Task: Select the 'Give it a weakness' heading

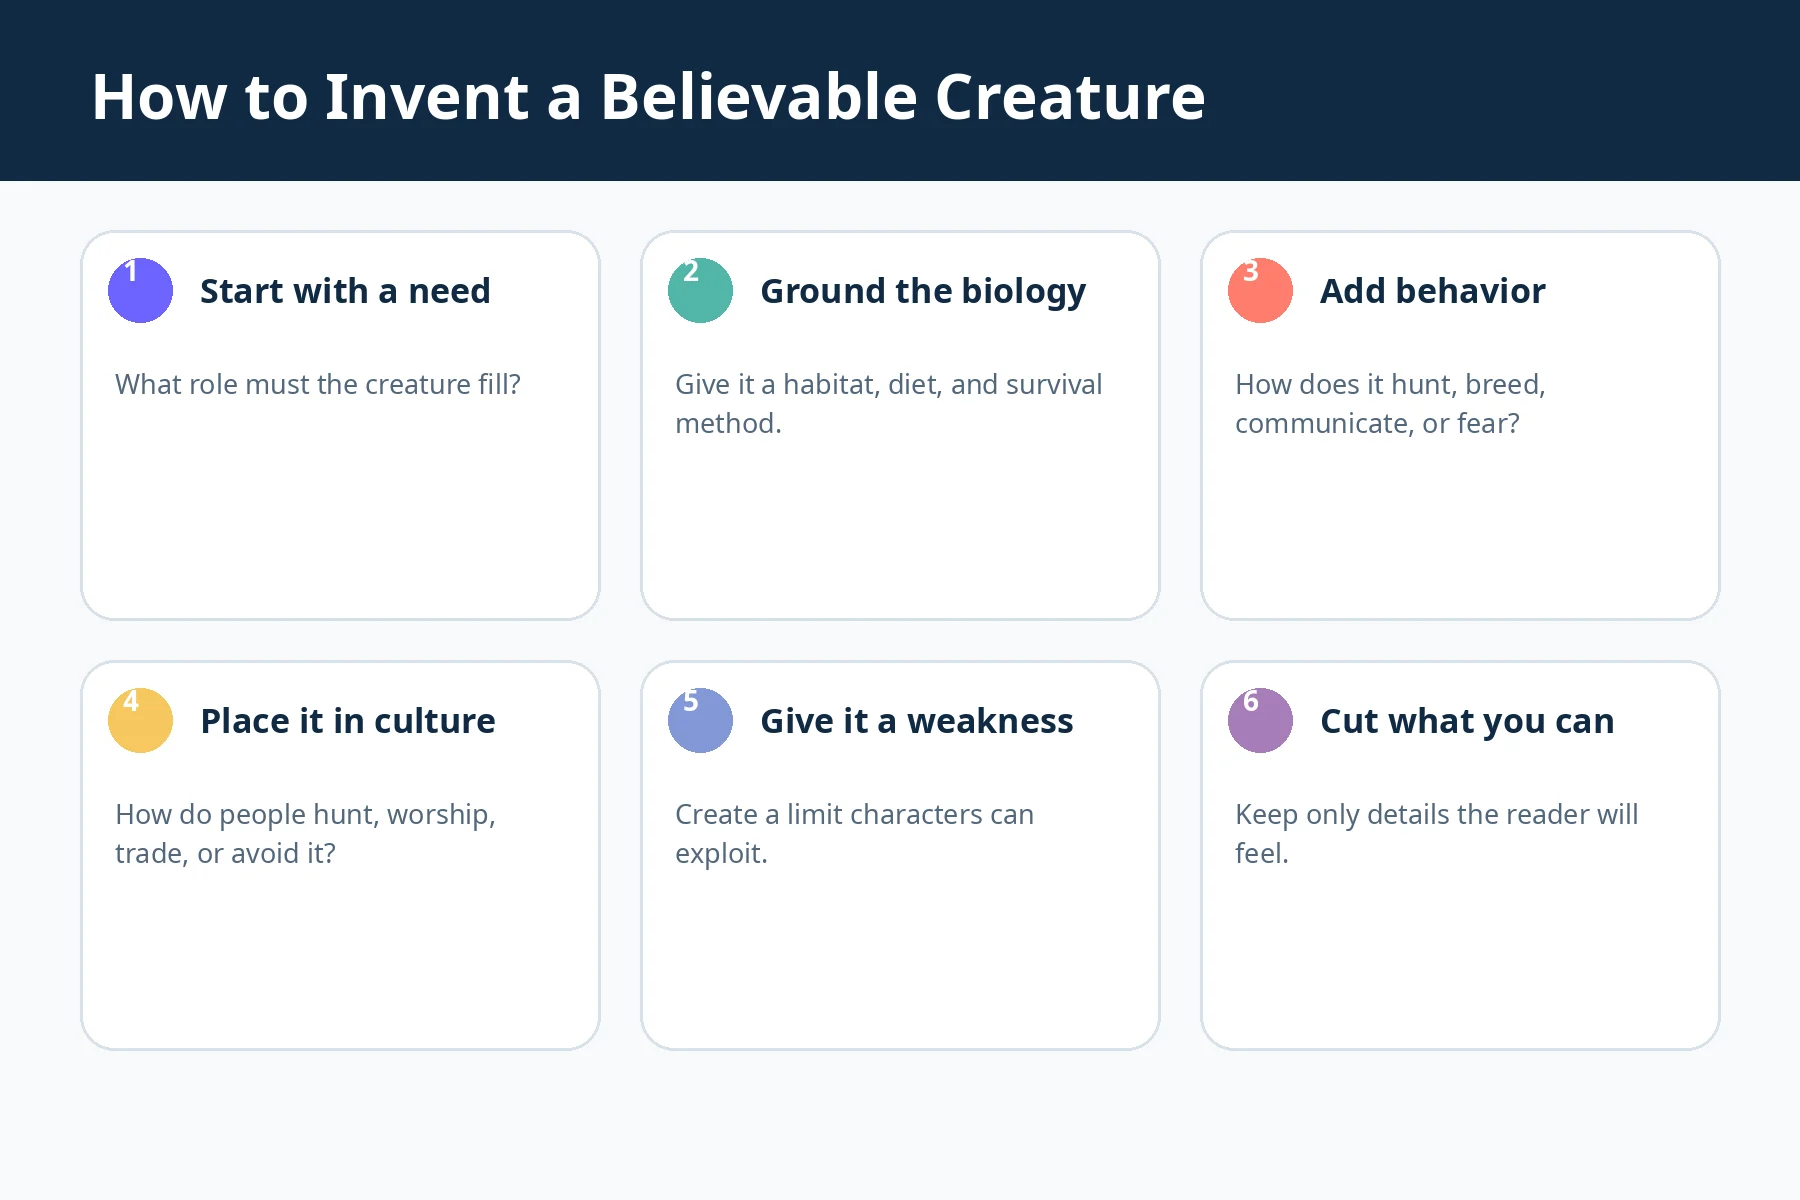Action: tap(917, 721)
